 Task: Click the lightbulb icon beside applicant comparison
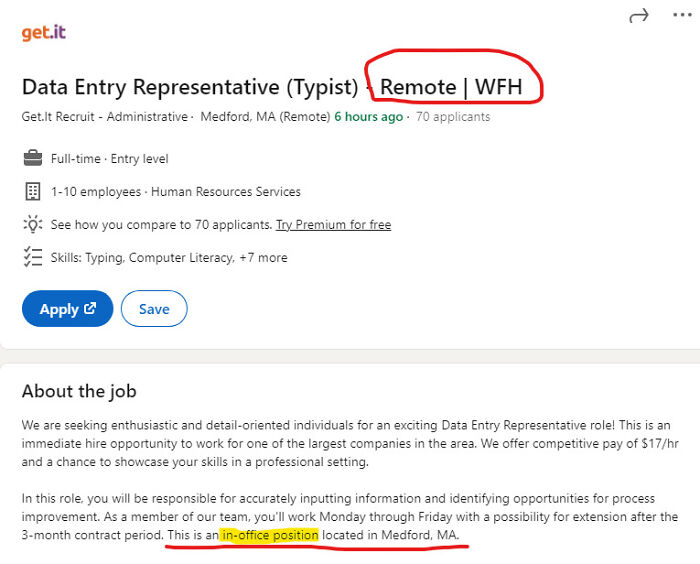[x=32, y=224]
